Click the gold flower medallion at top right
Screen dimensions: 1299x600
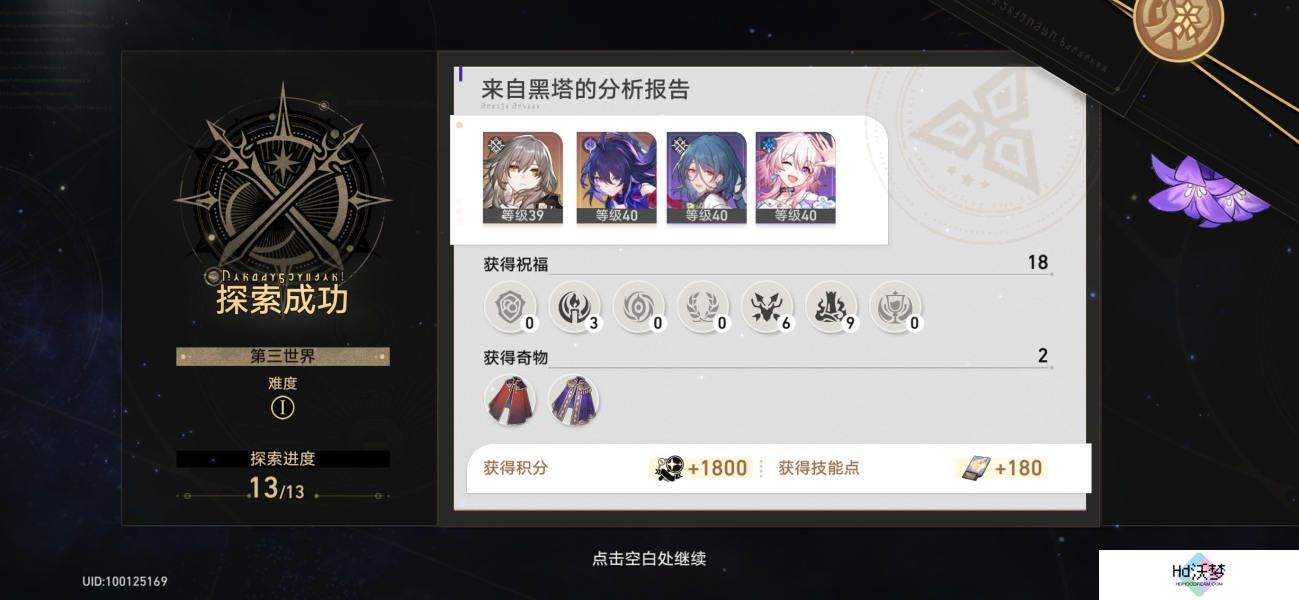(x=1178, y=24)
